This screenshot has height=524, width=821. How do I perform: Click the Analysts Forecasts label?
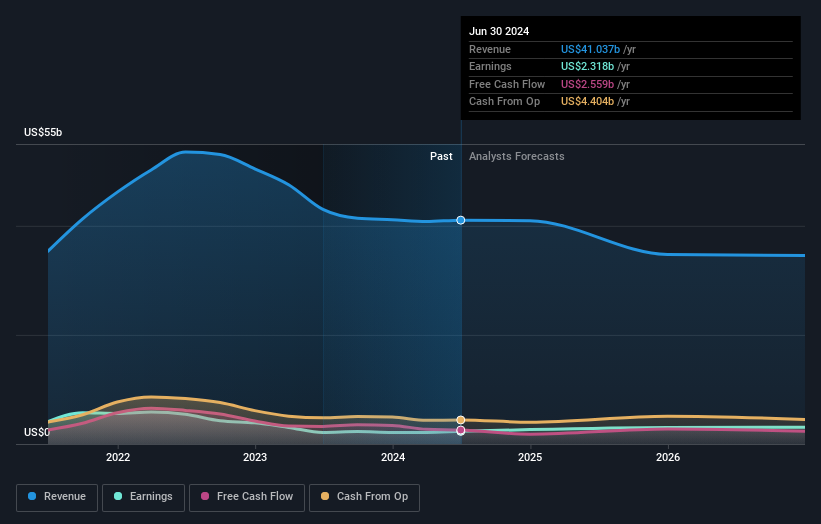click(x=516, y=157)
